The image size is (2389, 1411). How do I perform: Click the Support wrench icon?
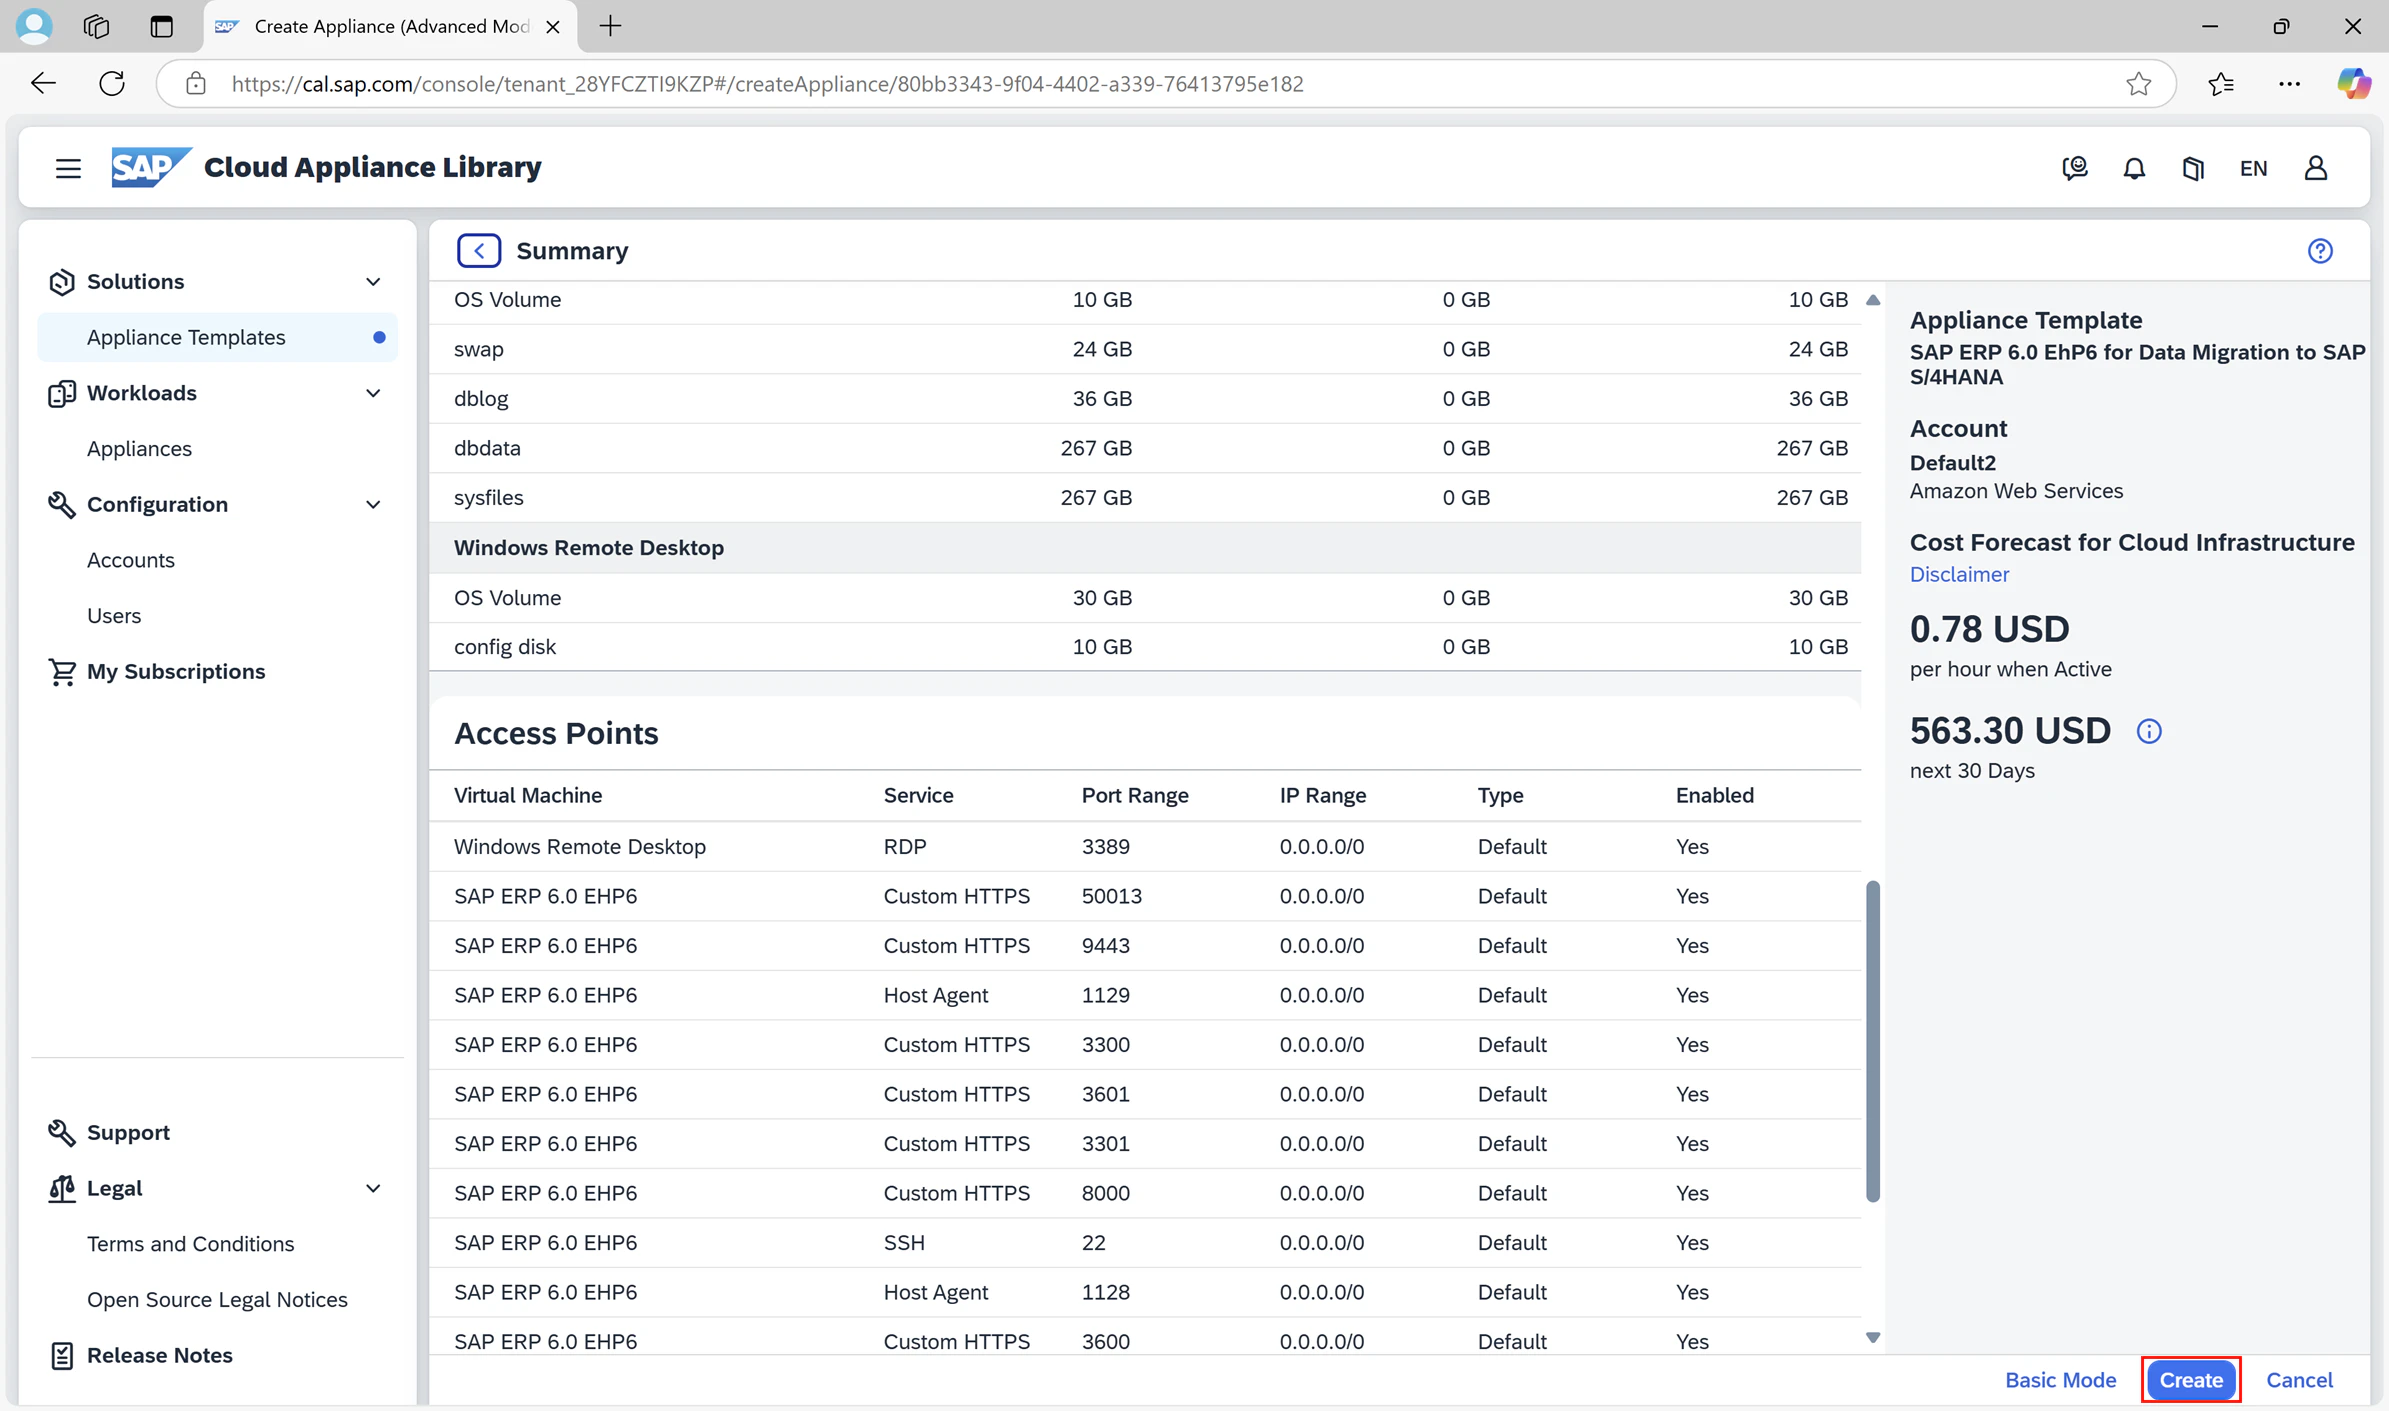click(x=61, y=1133)
